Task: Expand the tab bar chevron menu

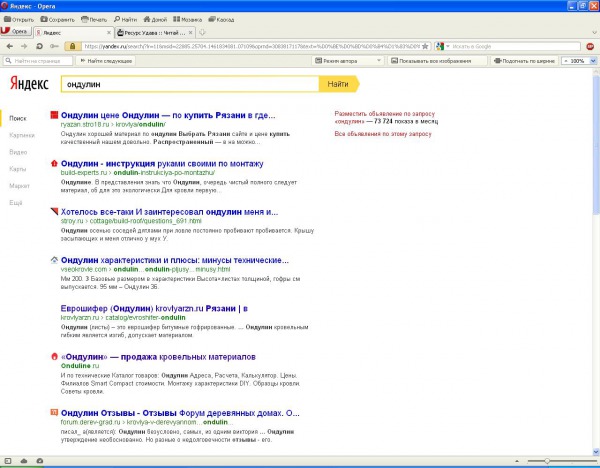Action: [594, 33]
